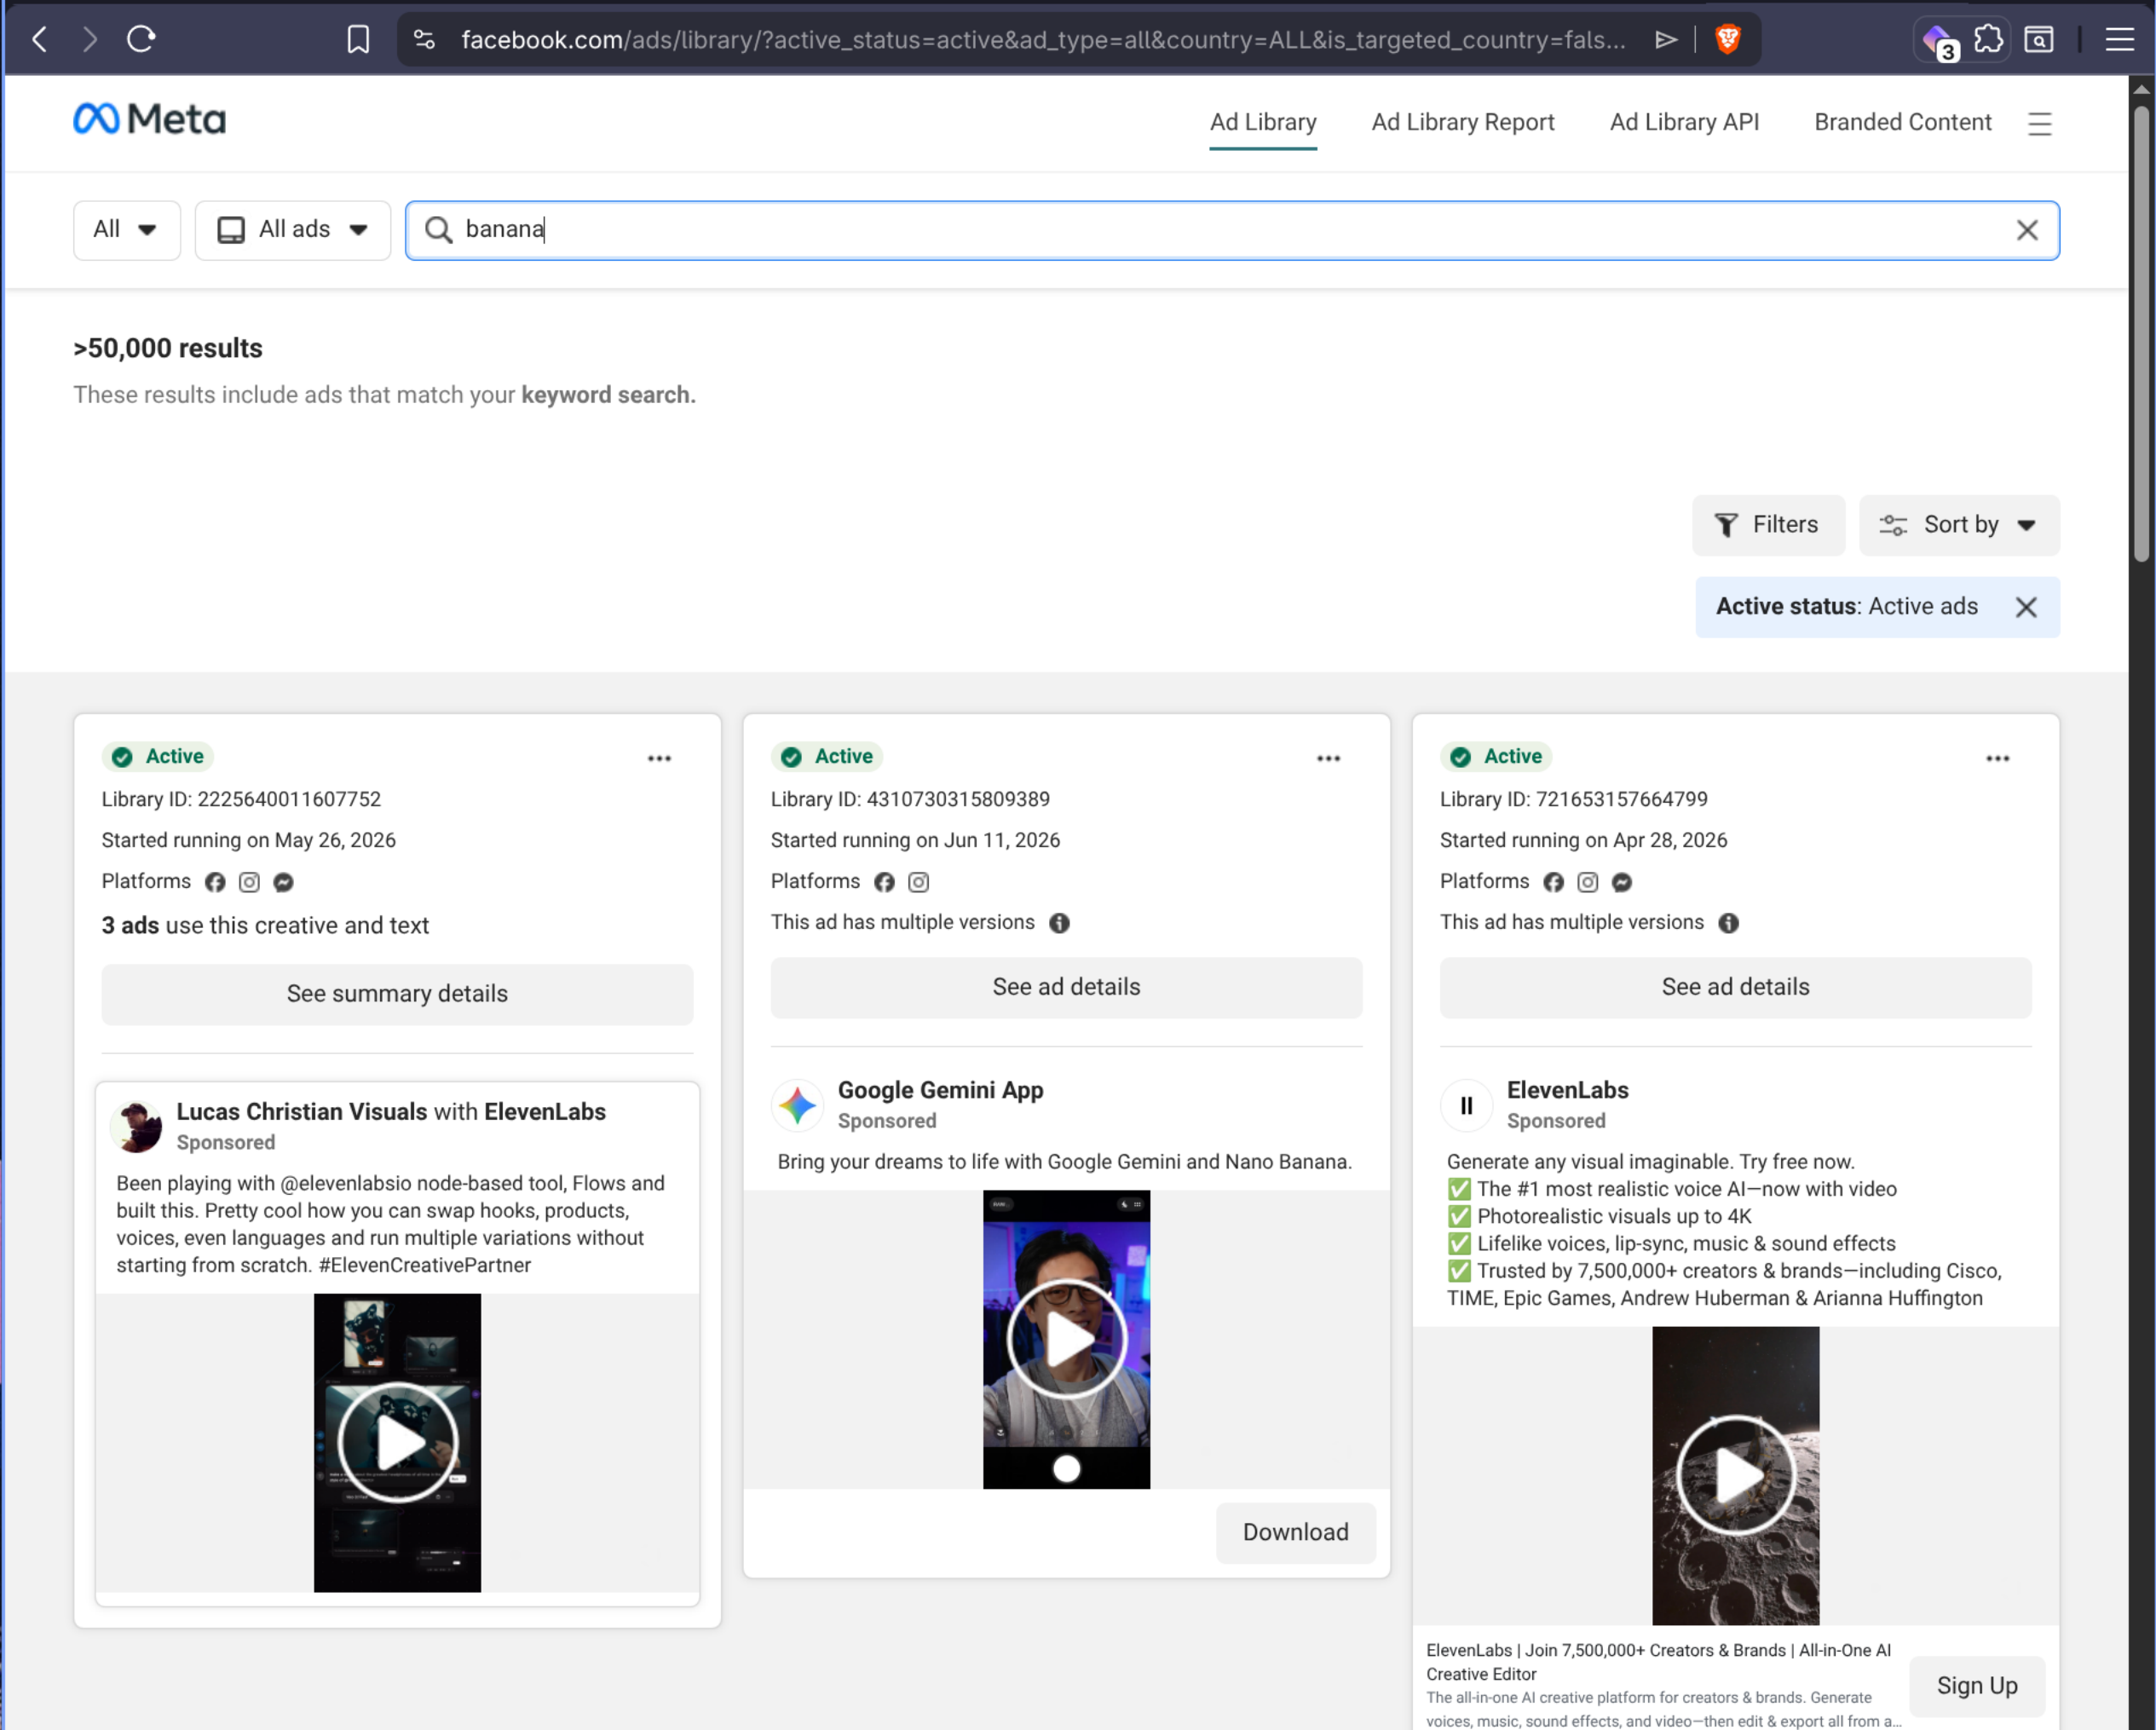Click Messenger platform icon on ElevenLabs ad

coord(1621,882)
